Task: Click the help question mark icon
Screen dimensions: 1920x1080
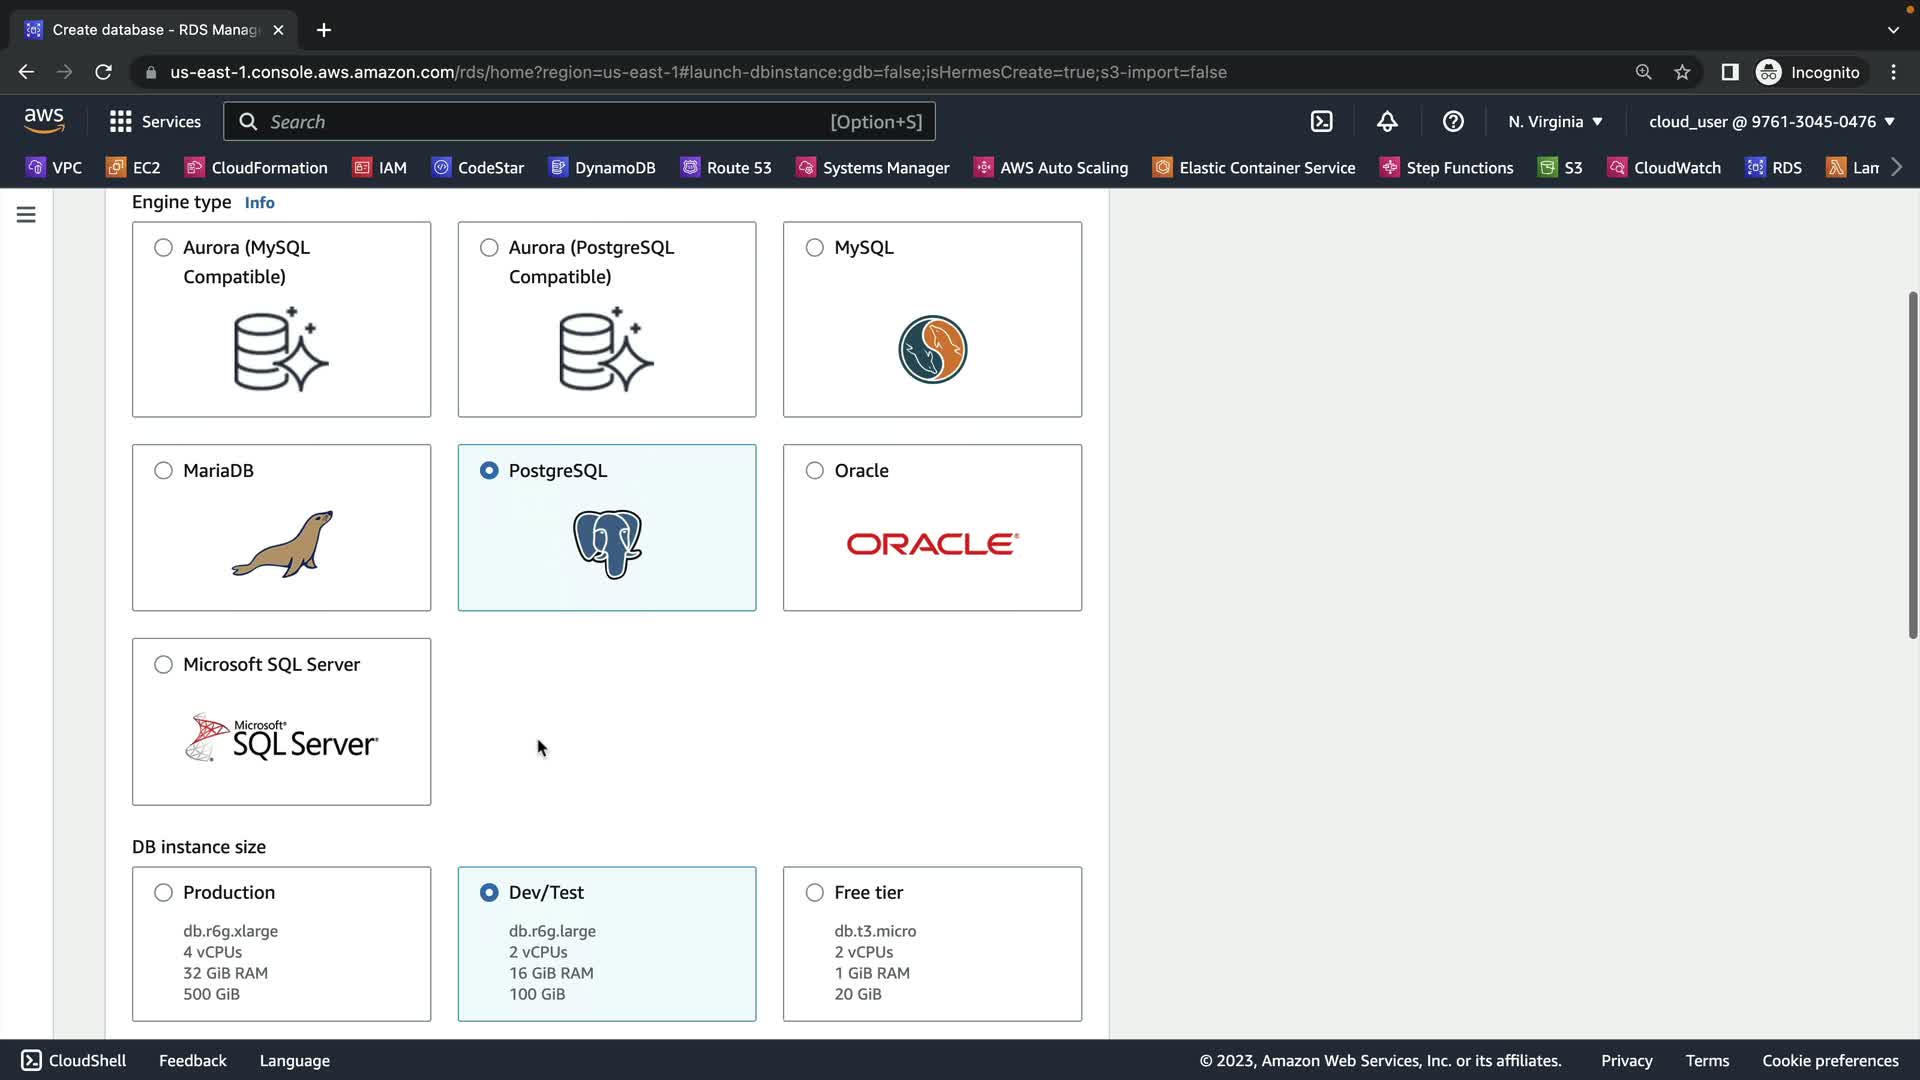Action: (x=1453, y=122)
